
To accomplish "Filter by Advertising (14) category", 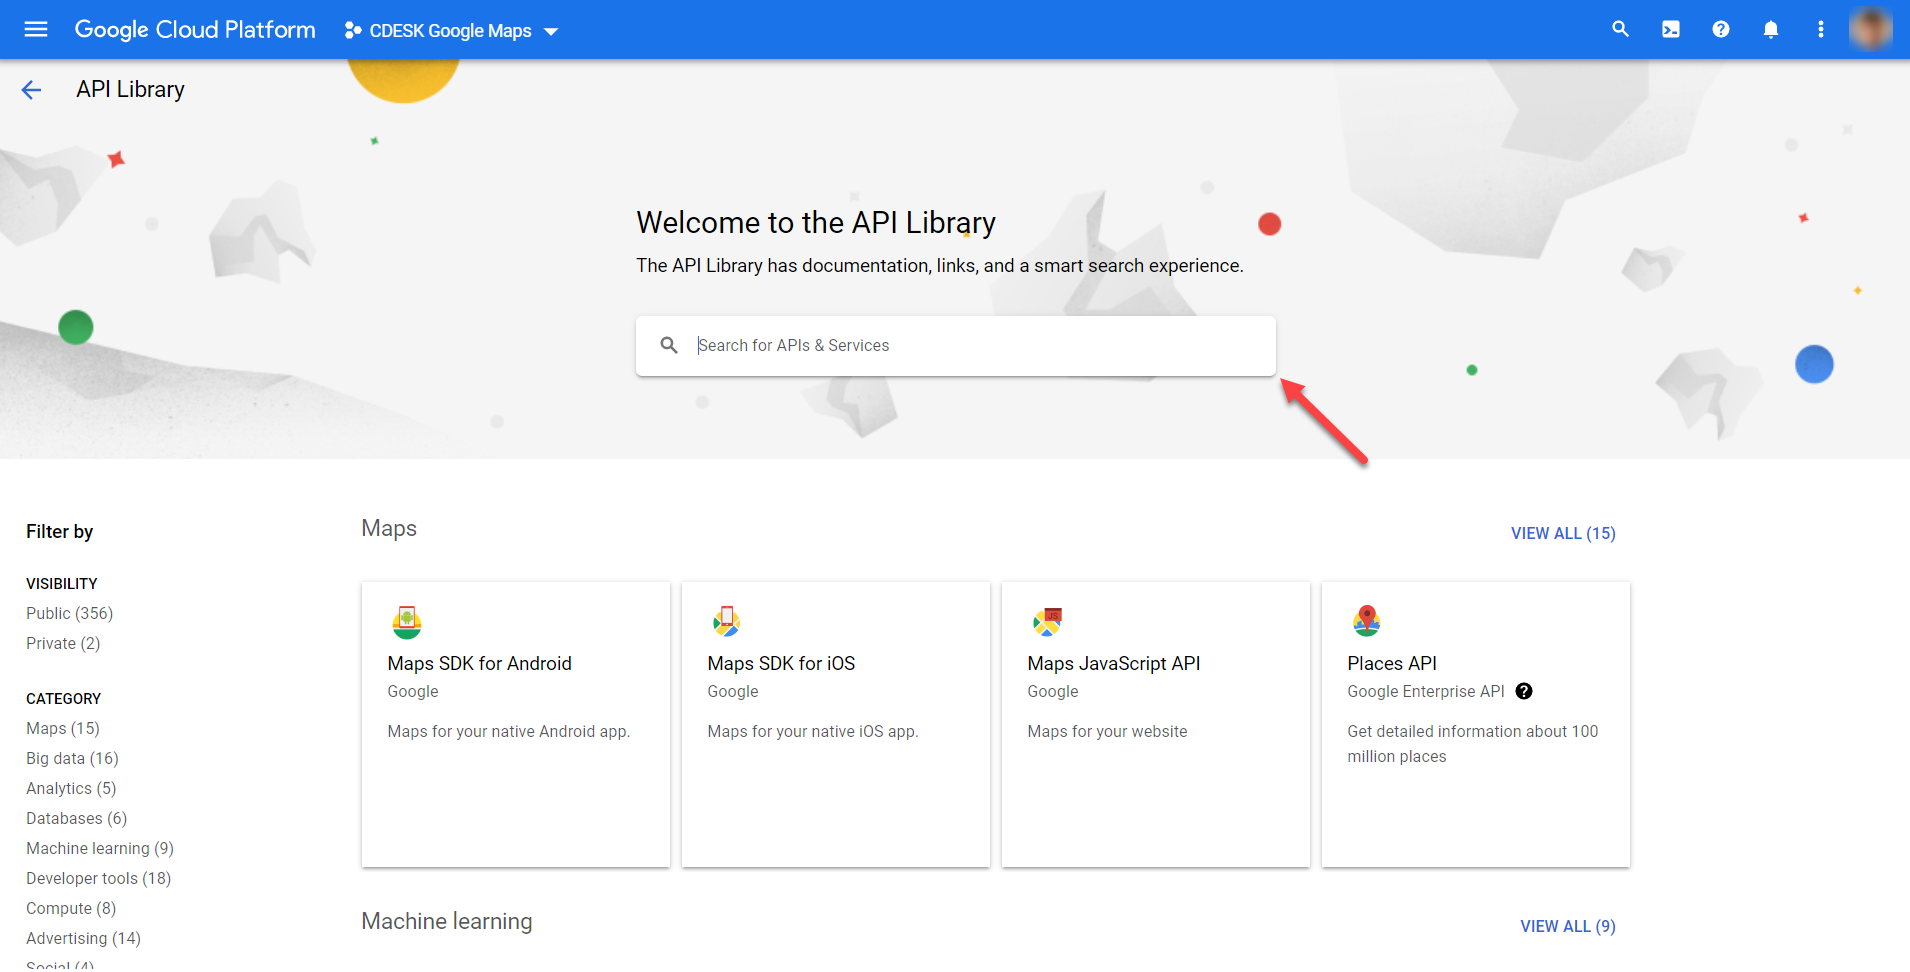I will (x=84, y=938).
